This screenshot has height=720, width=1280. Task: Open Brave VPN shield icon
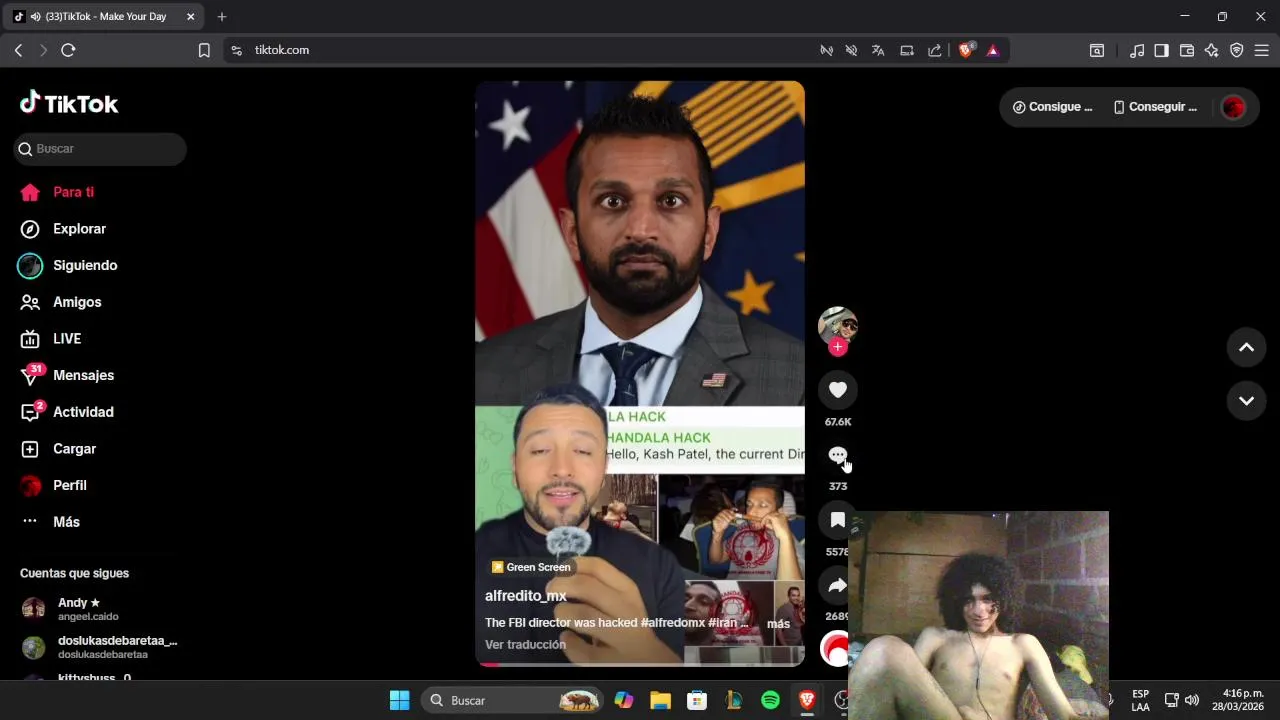(1237, 50)
